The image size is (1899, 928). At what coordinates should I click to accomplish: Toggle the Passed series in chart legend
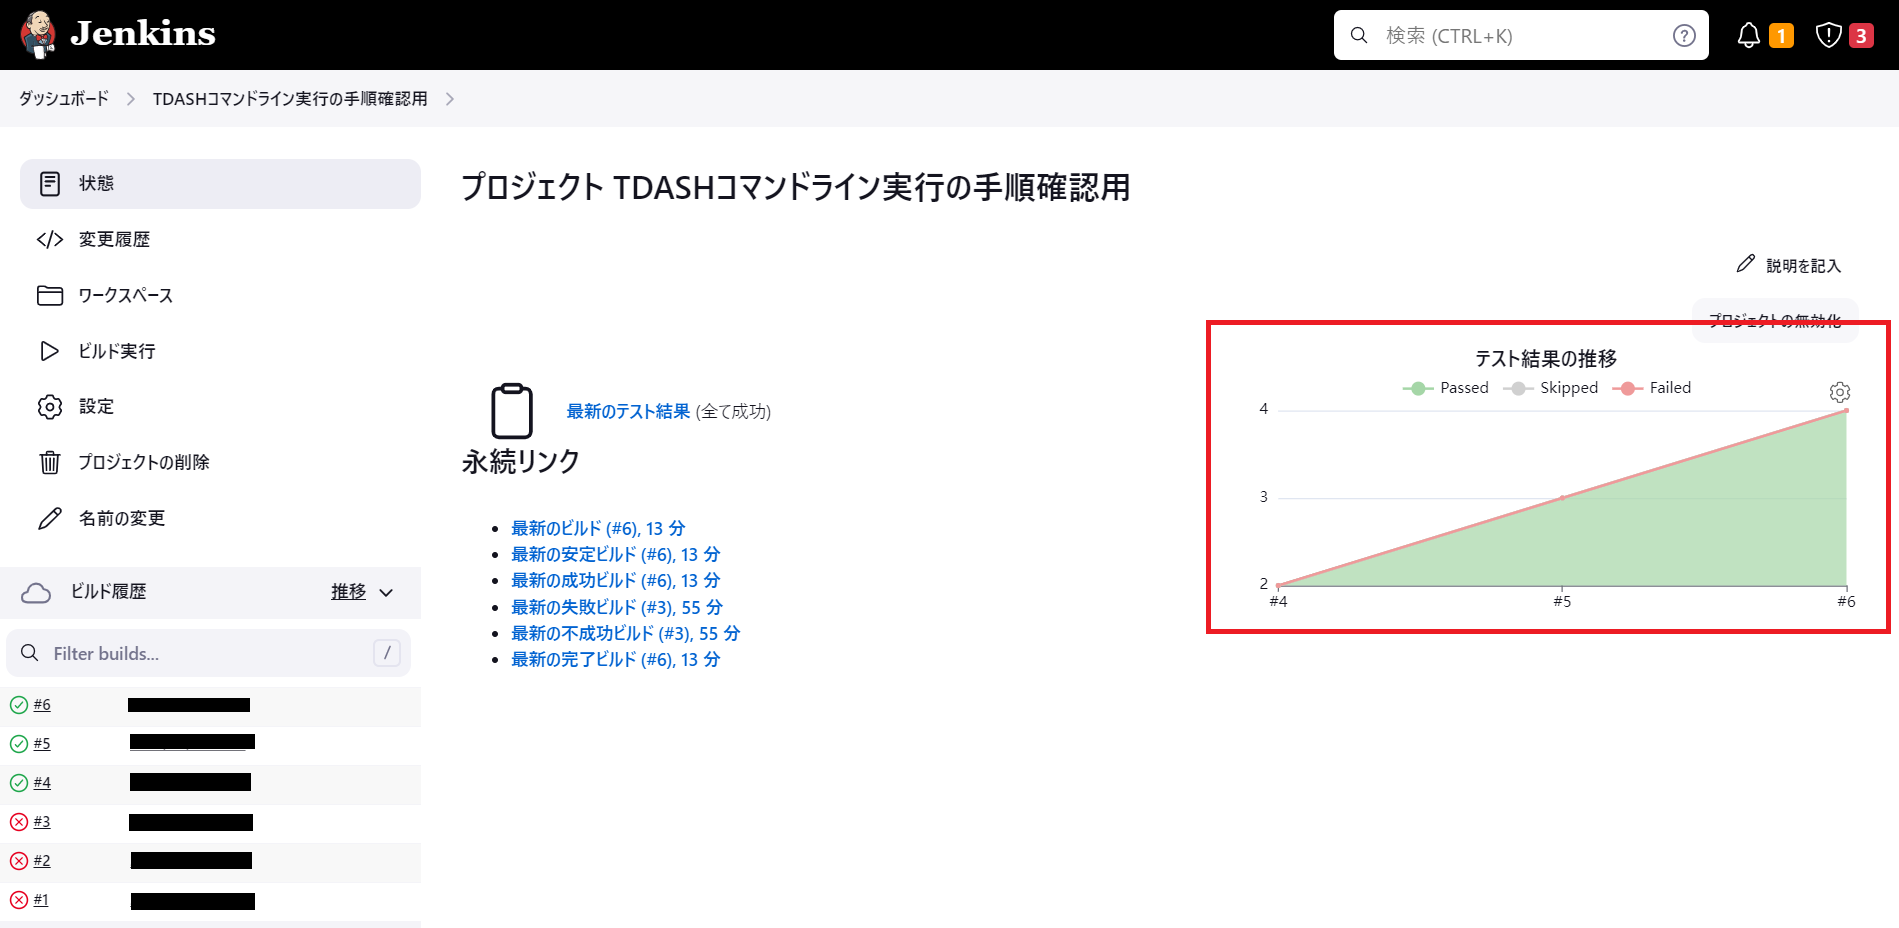coord(1446,388)
